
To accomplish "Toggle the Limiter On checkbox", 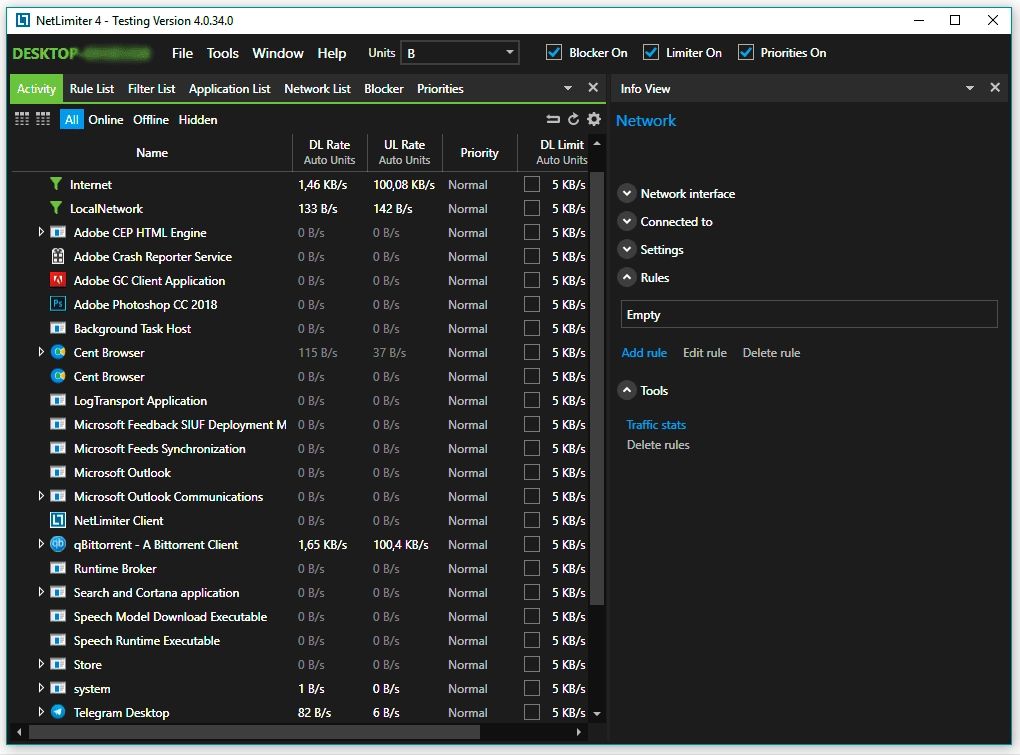I will [x=651, y=53].
